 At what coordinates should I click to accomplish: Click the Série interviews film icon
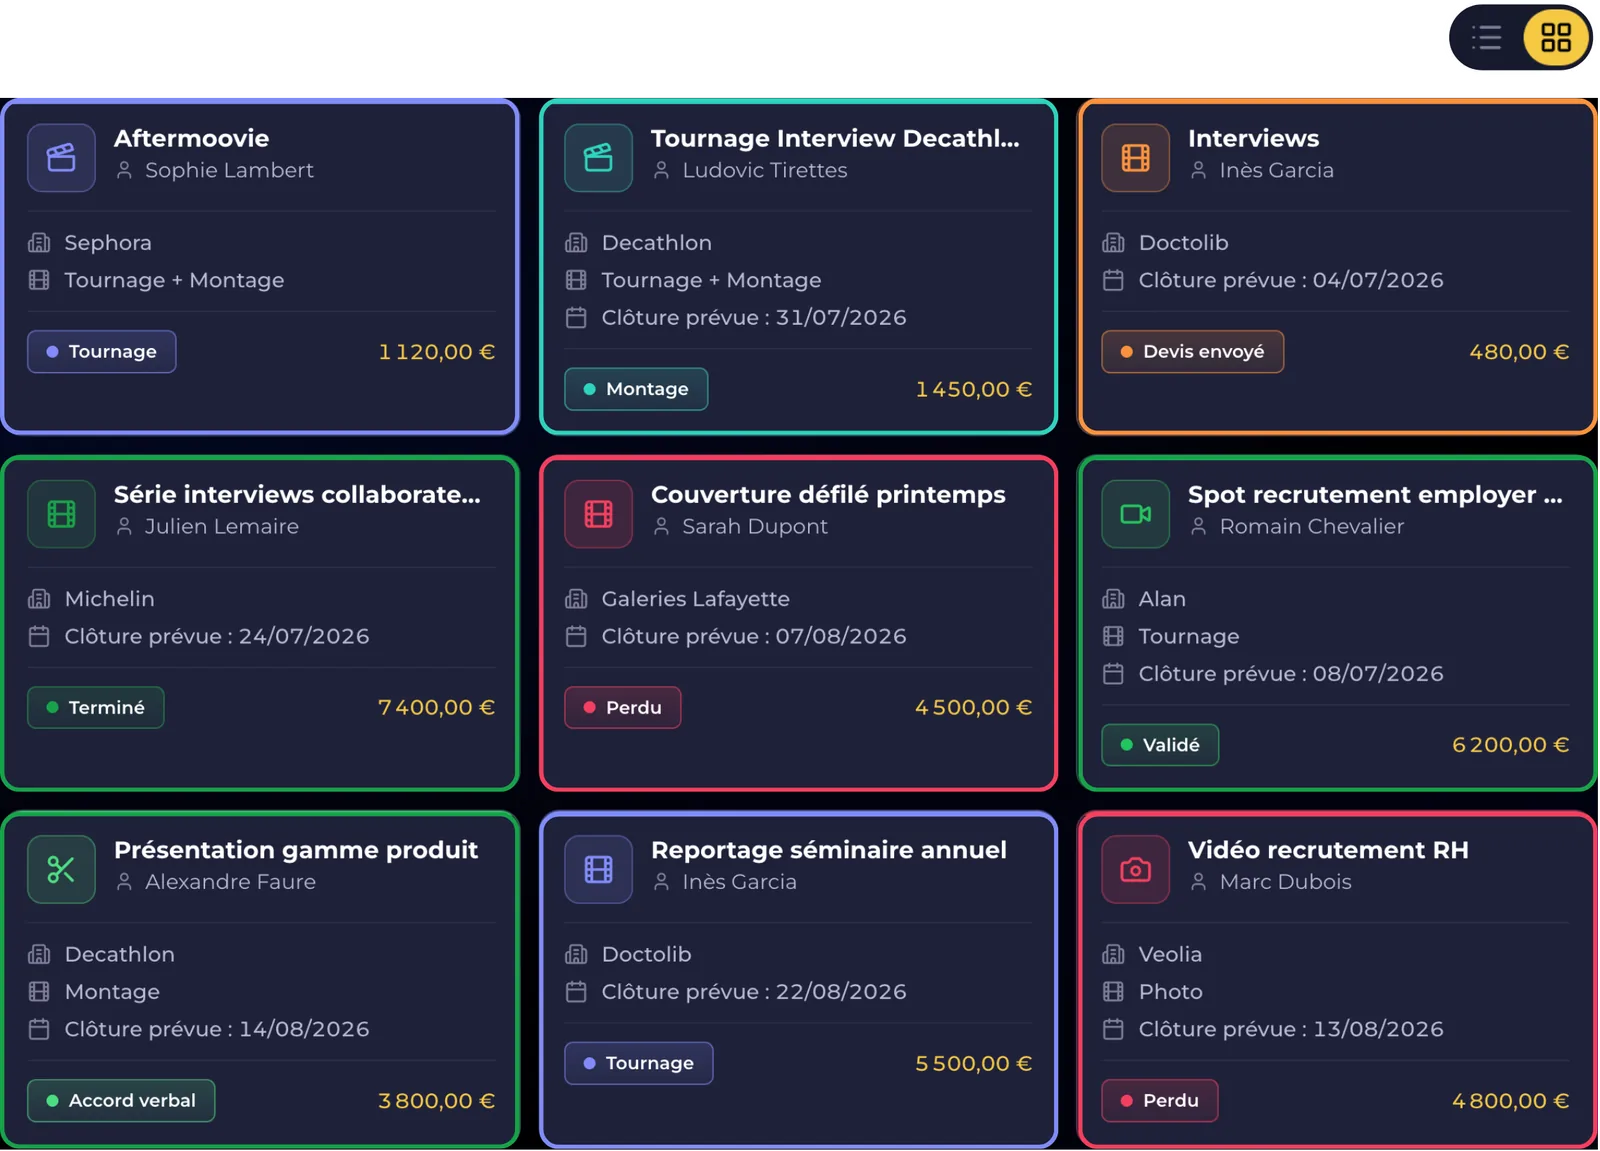click(61, 514)
